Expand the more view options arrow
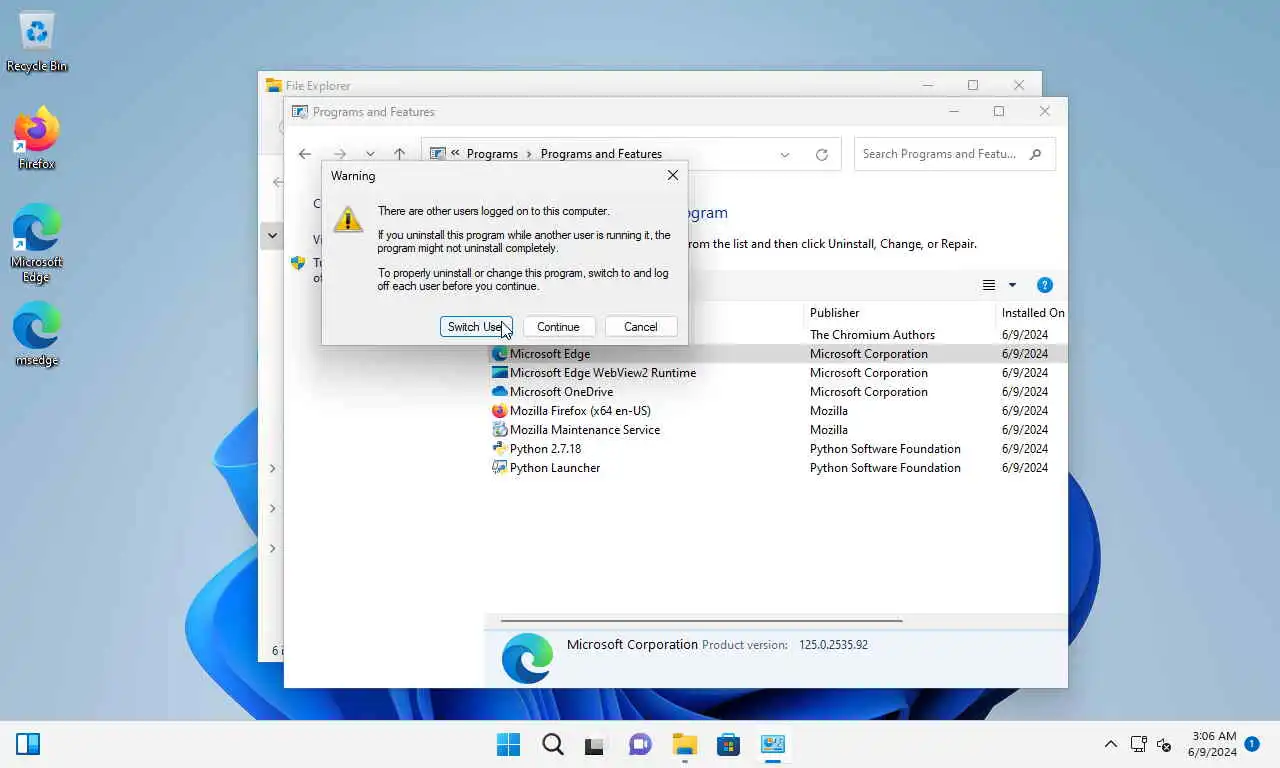 [x=1012, y=285]
